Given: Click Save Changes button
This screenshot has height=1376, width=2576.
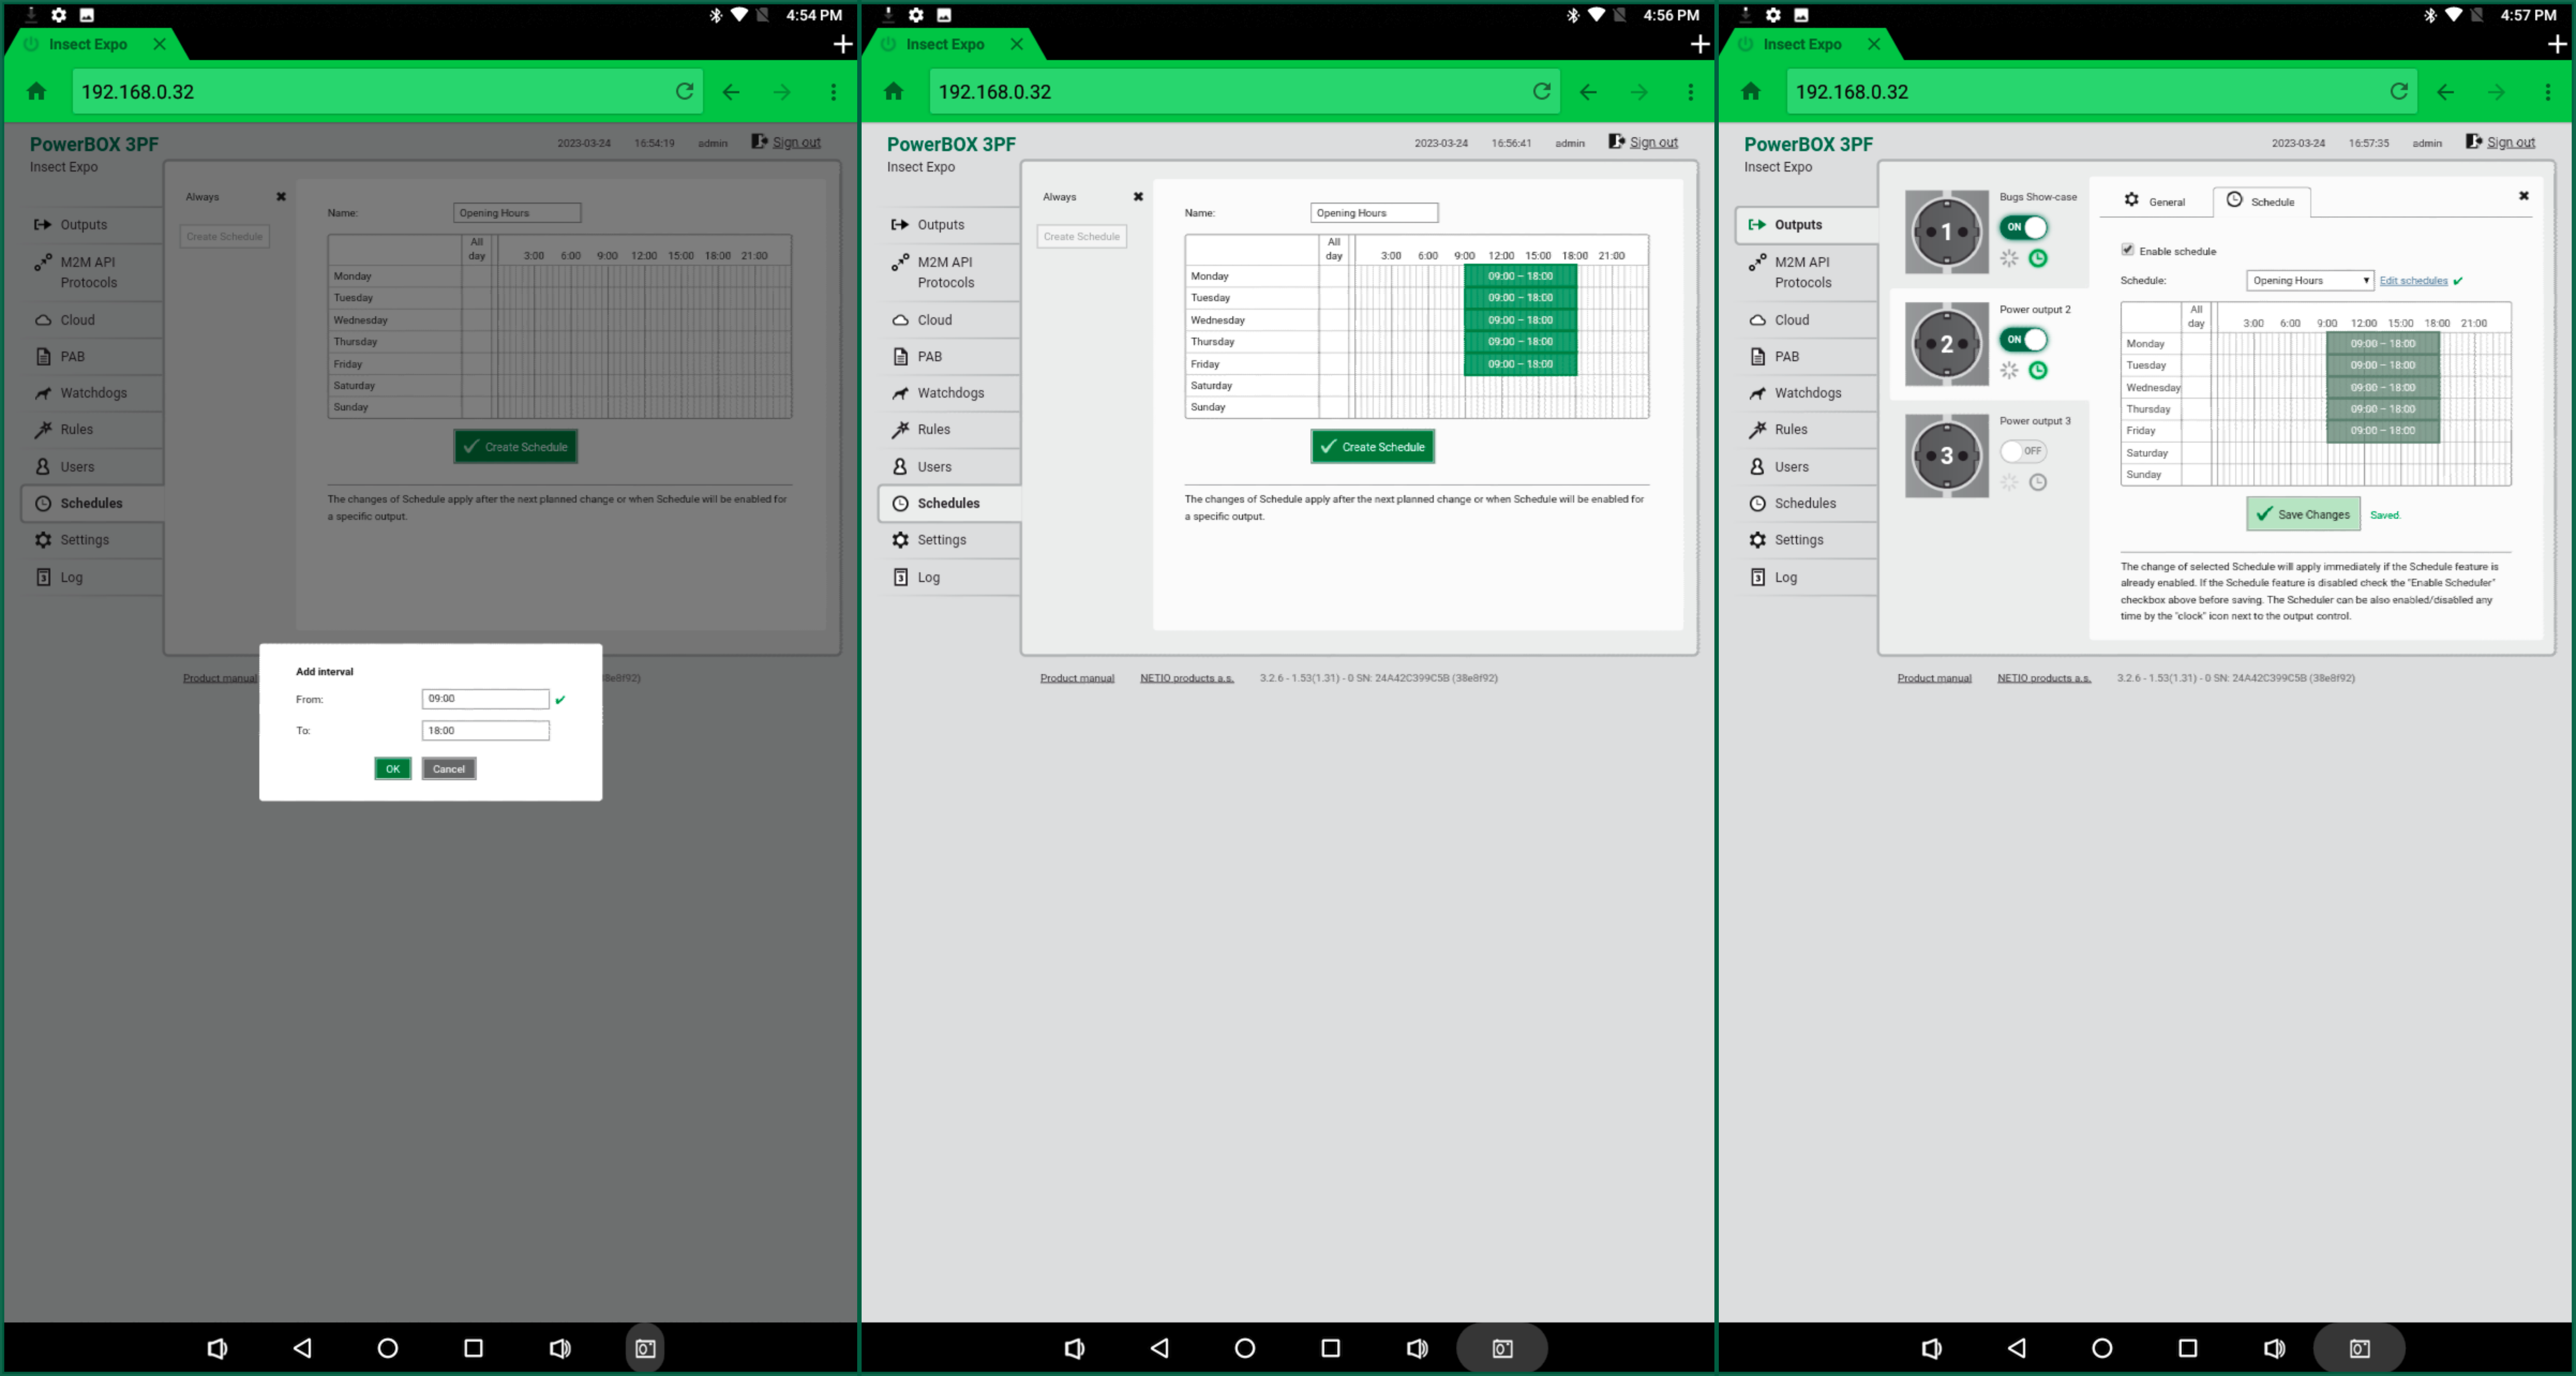Looking at the screenshot, I should [2303, 513].
